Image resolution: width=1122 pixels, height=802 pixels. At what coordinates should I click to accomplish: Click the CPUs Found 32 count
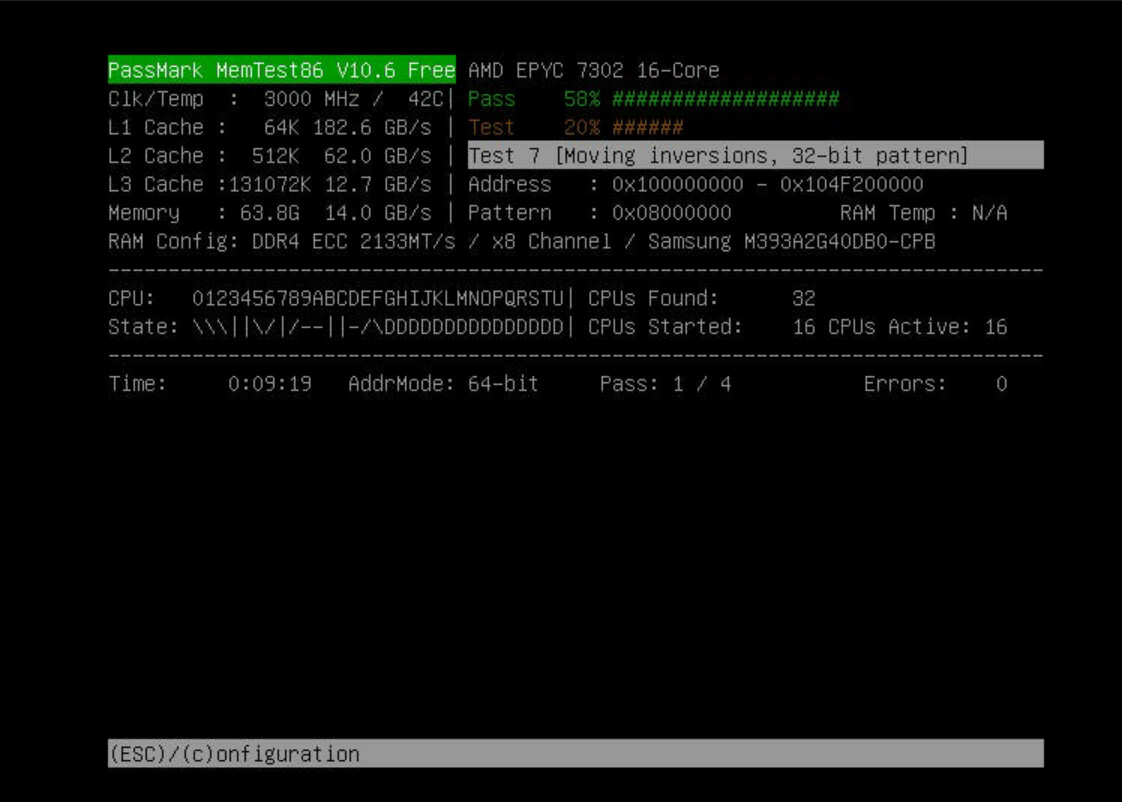(x=802, y=298)
